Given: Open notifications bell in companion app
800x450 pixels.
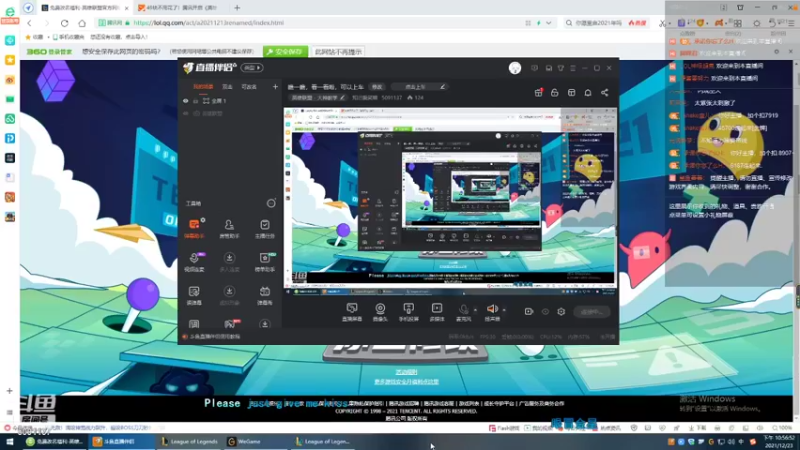Looking at the screenshot, I should tap(588, 92).
